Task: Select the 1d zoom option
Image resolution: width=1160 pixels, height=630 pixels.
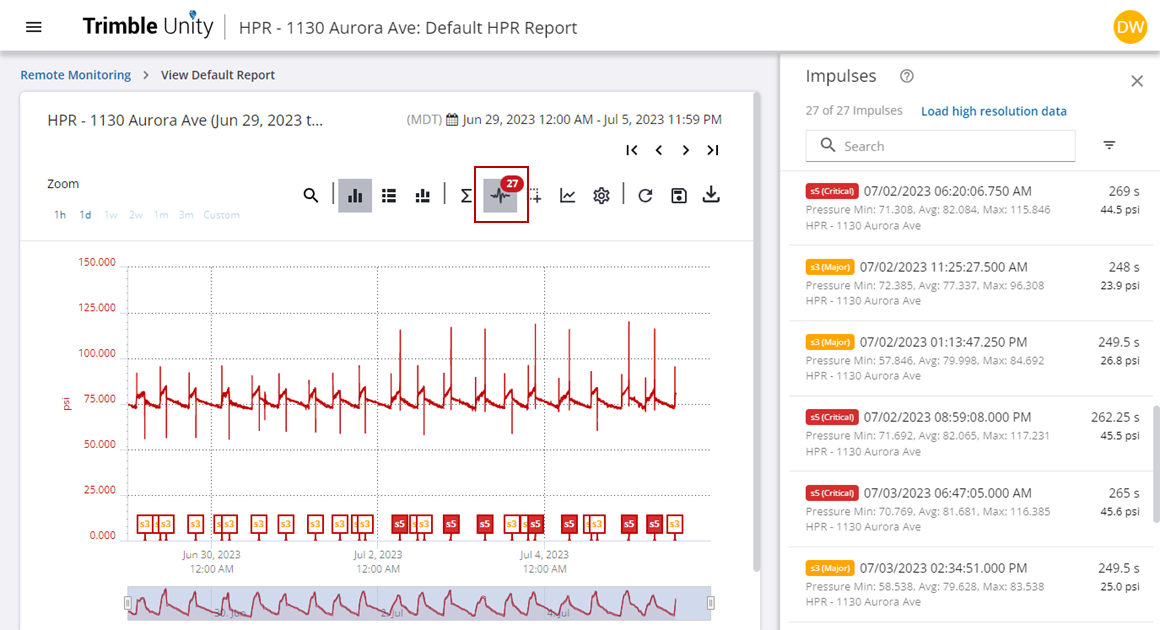Action: (x=86, y=215)
